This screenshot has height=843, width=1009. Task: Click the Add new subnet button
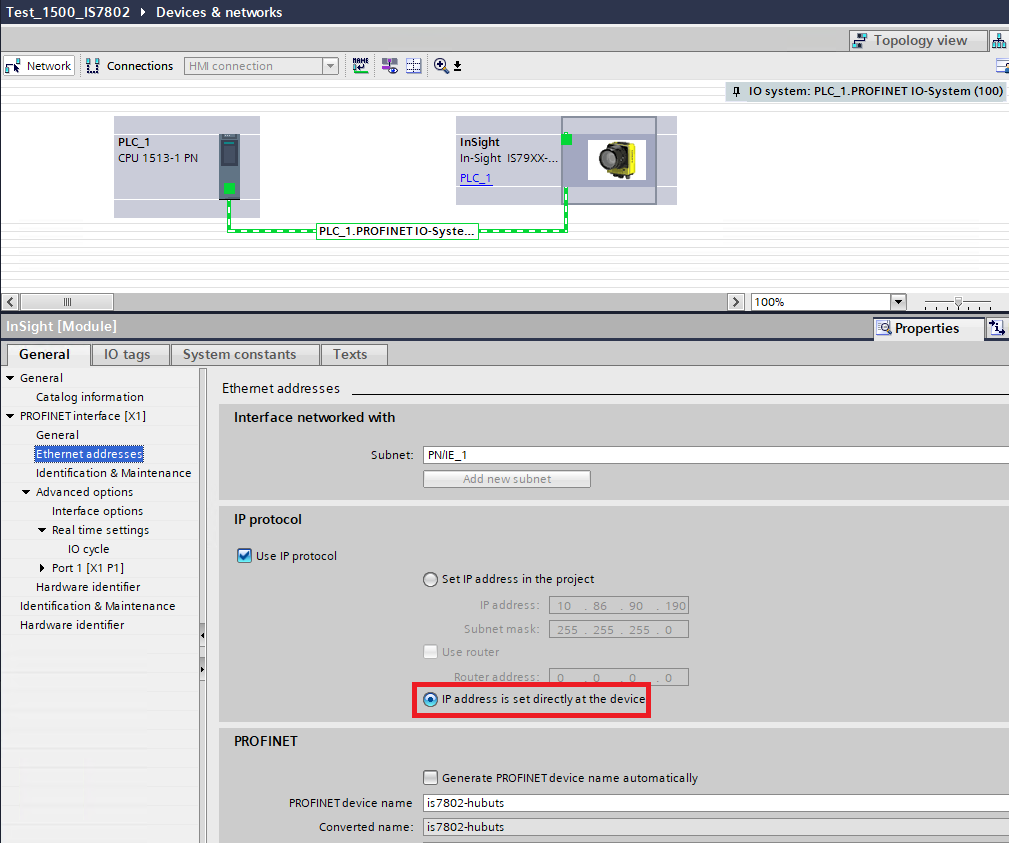[x=506, y=478]
